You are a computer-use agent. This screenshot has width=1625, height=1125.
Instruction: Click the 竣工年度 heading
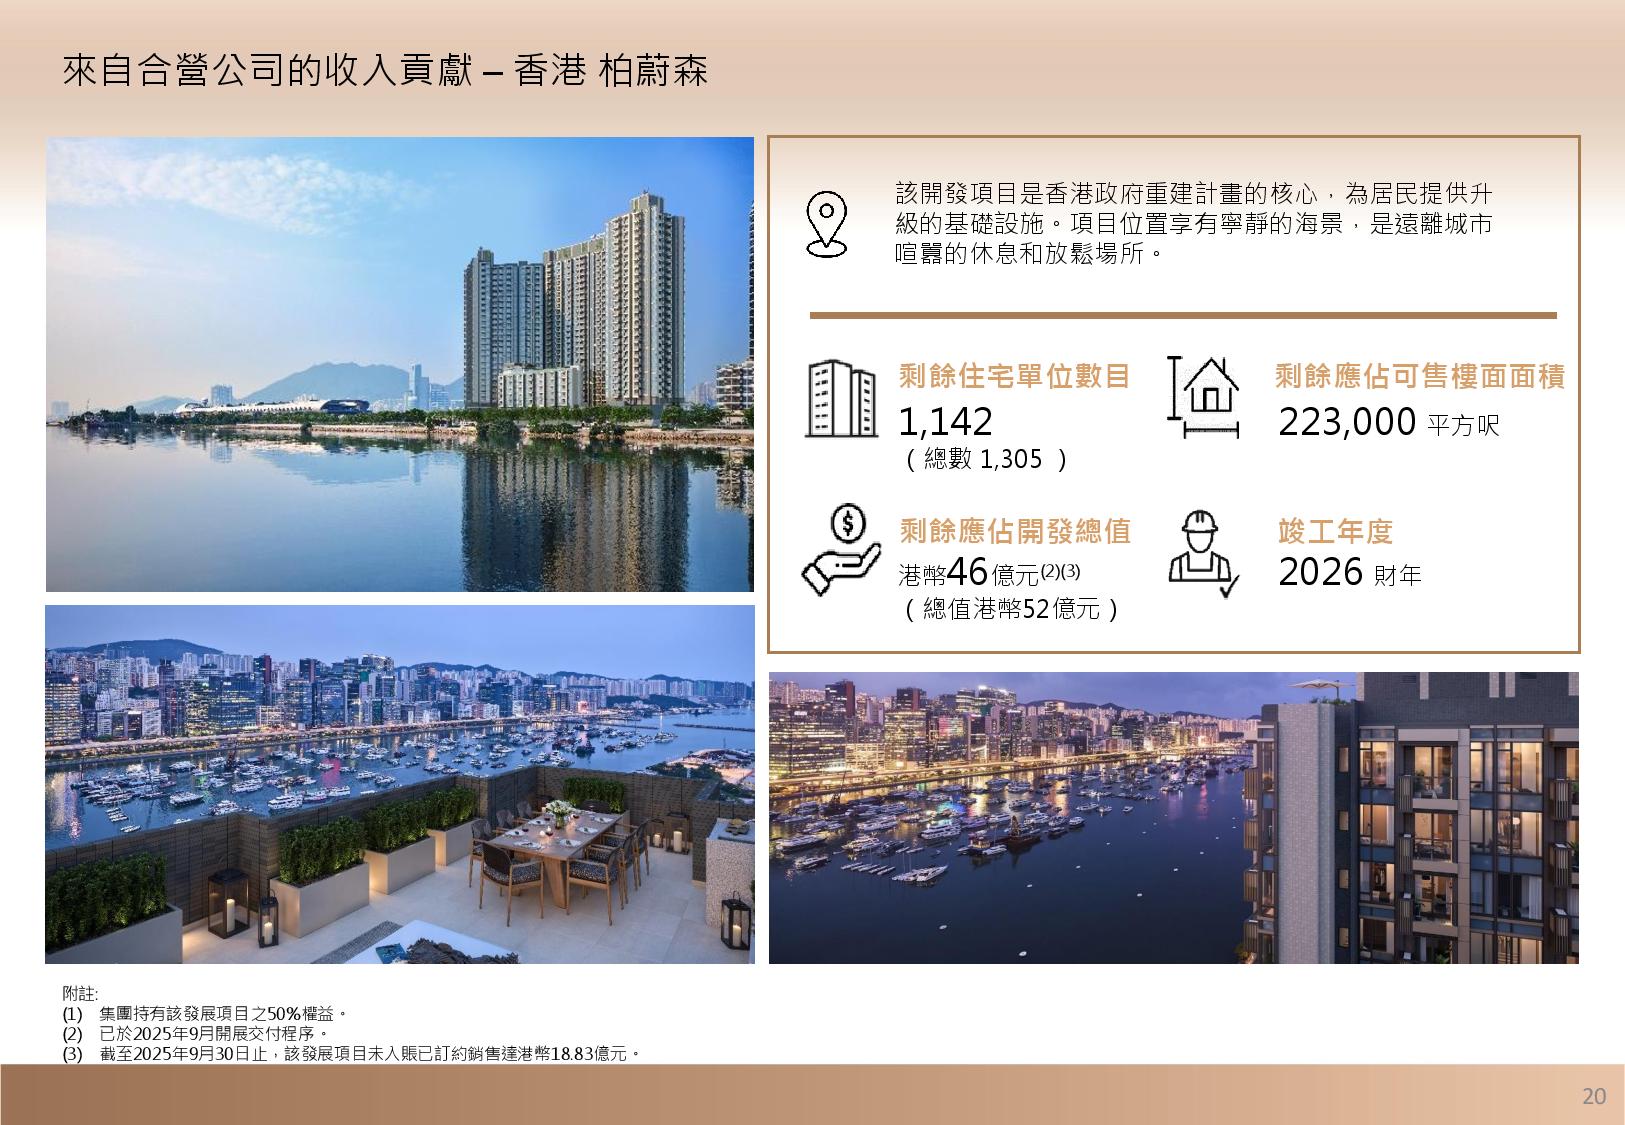[x=1335, y=531]
